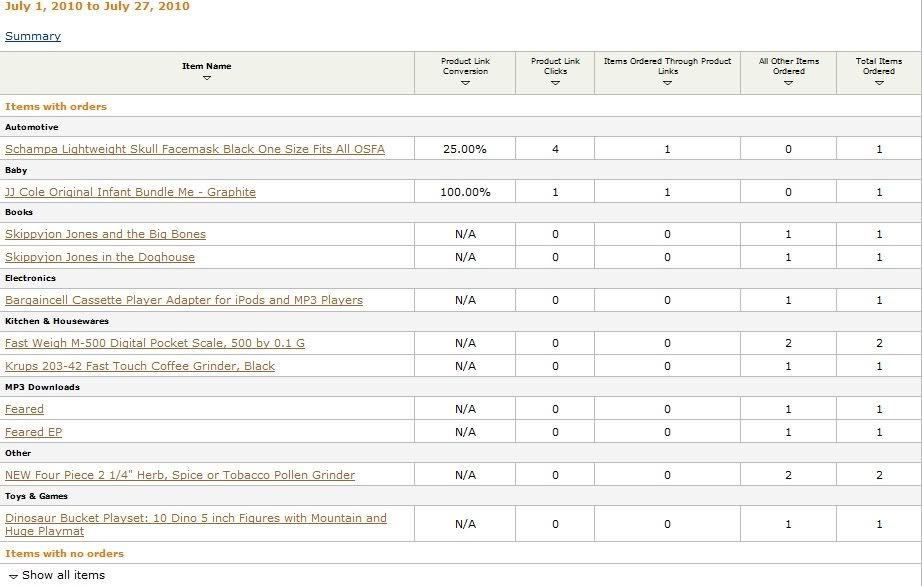
Task: Open the Summary link
Action: coord(33,36)
